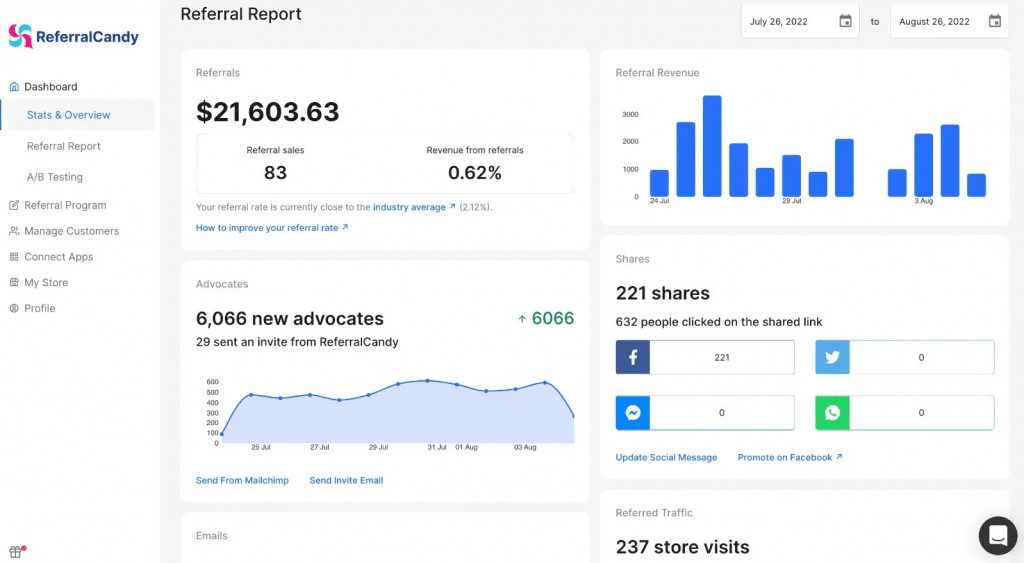Click the August 26, 2022 date field
1024x563 pixels.
click(x=935, y=21)
